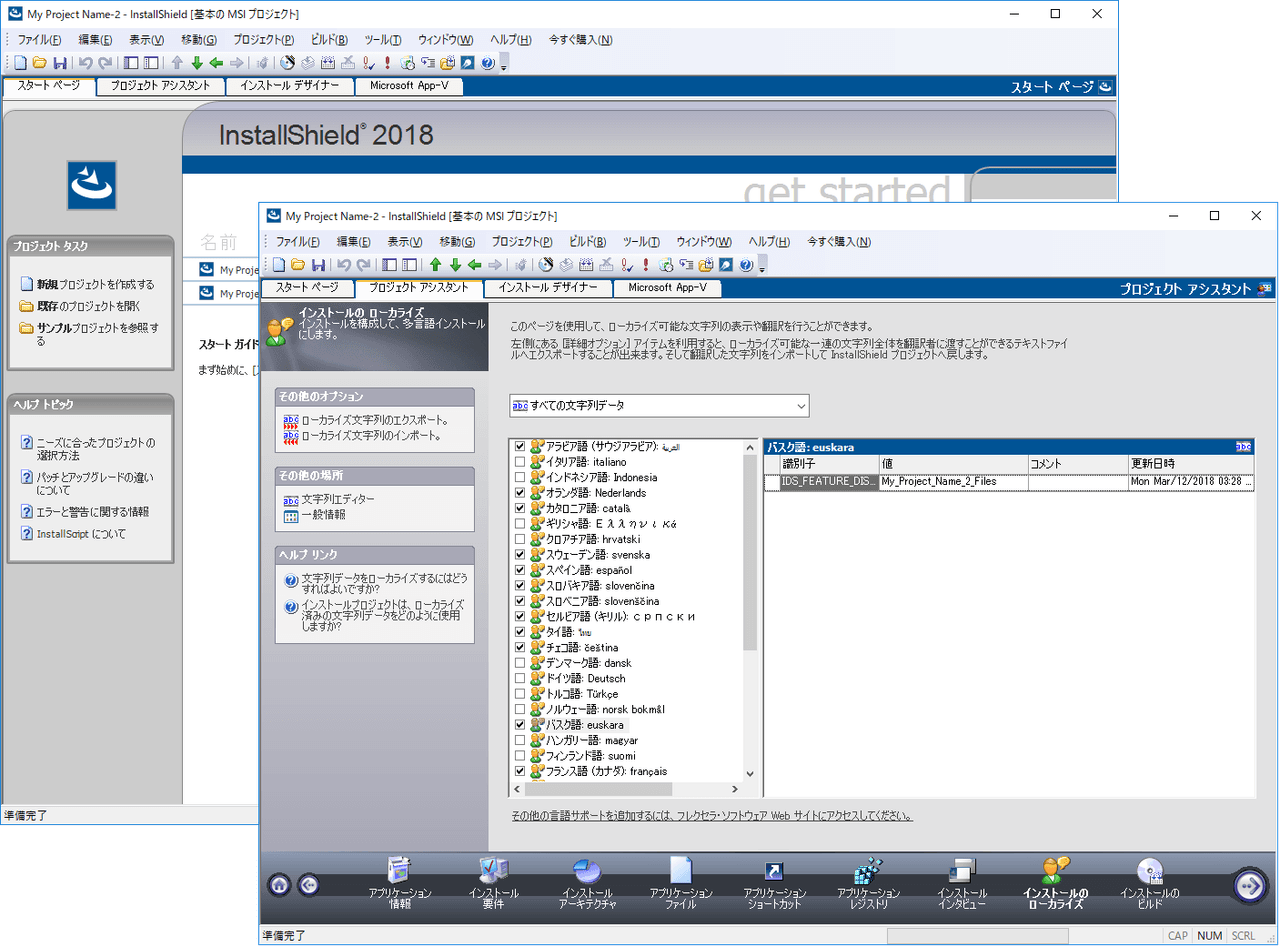Open the front window toolbar options dropdown
The image size is (1280, 946).
click(x=762, y=266)
